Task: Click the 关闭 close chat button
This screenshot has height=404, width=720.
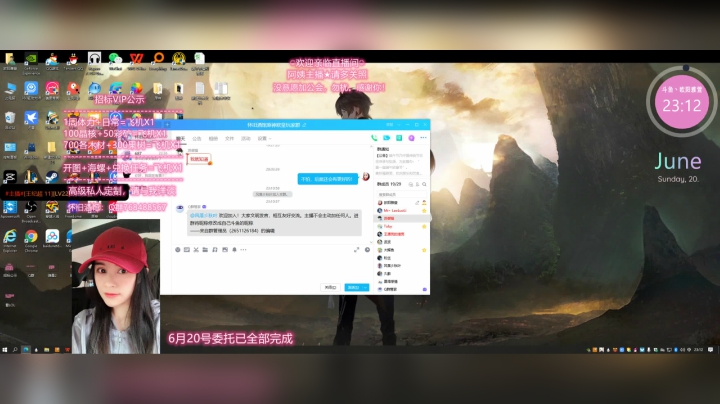Action: [331, 287]
